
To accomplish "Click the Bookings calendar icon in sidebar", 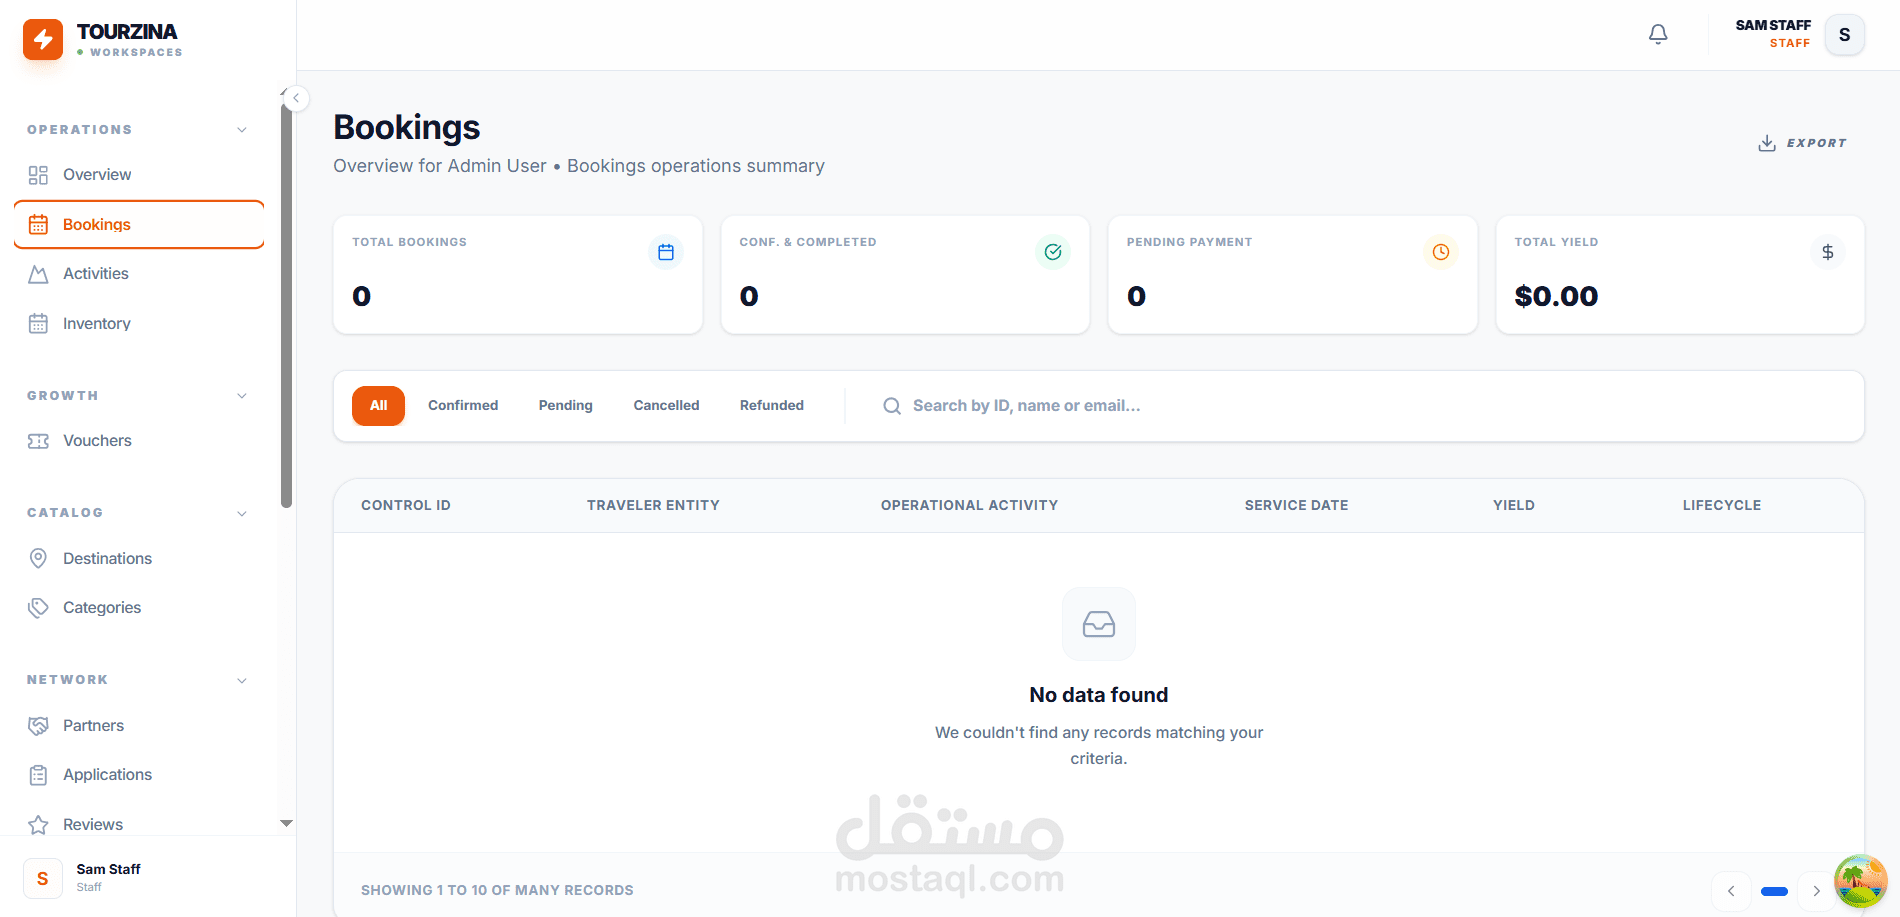I will (38, 225).
